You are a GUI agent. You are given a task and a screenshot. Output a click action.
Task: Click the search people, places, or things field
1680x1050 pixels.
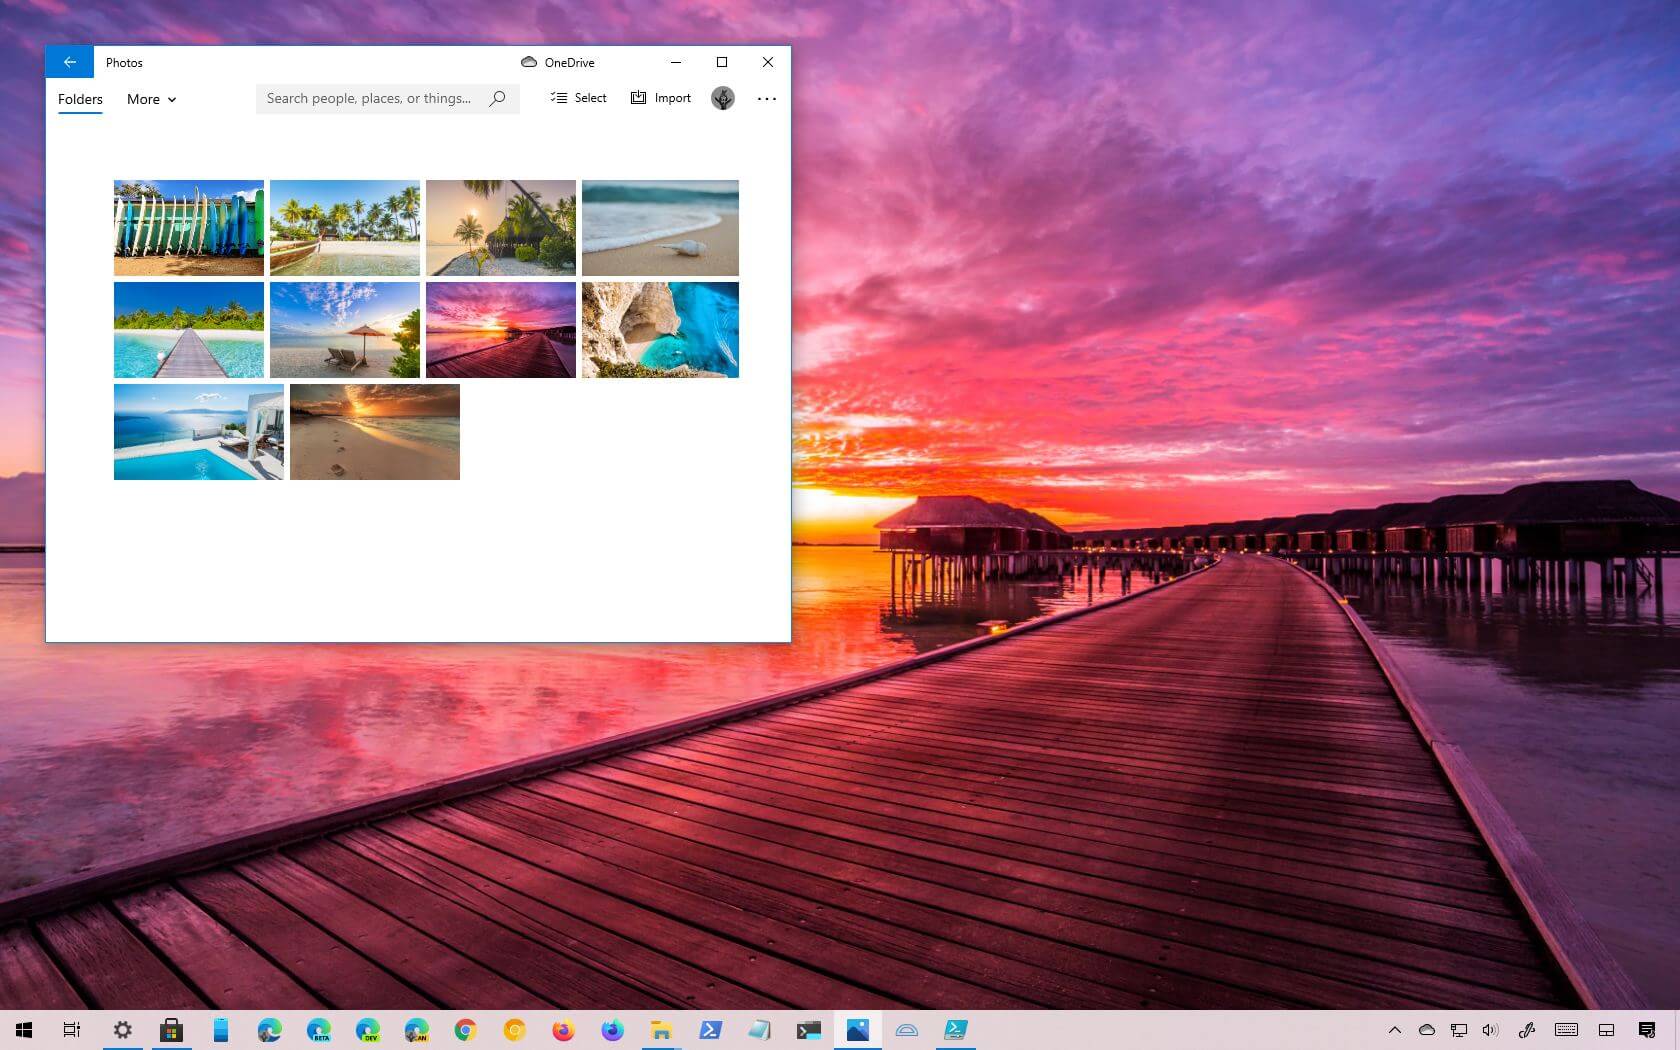(370, 98)
